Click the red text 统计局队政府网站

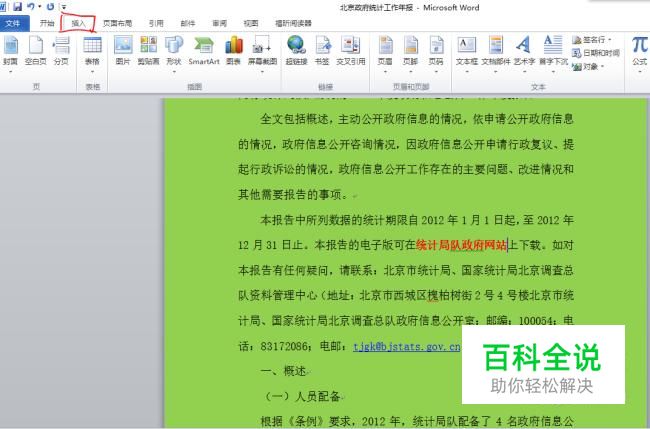click(461, 245)
